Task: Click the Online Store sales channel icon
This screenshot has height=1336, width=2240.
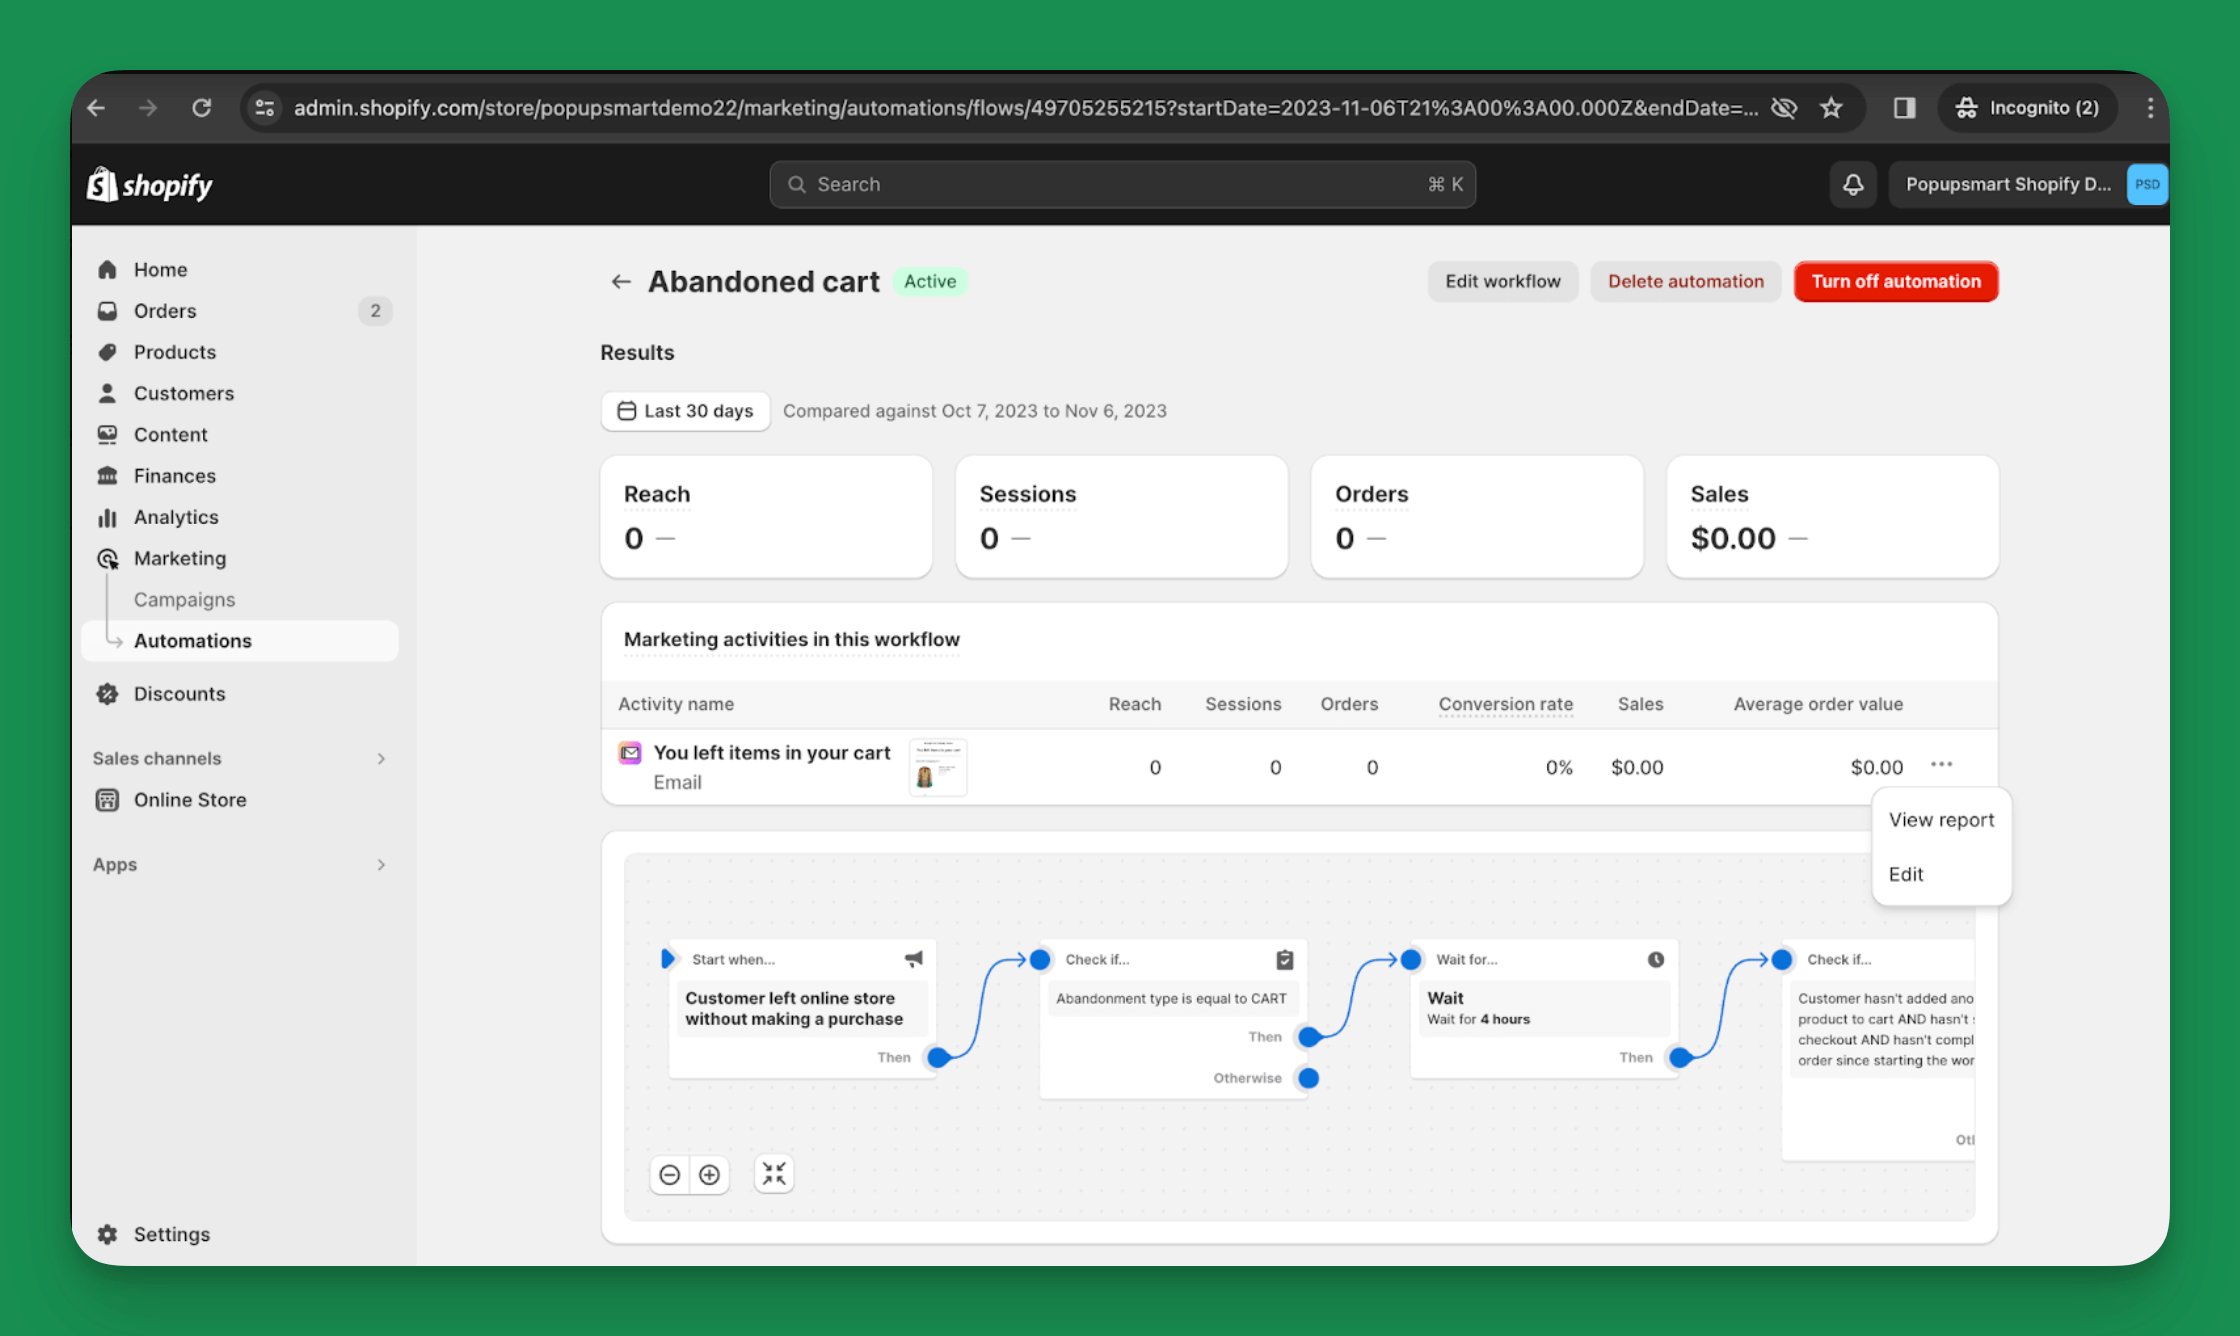Action: 108,800
